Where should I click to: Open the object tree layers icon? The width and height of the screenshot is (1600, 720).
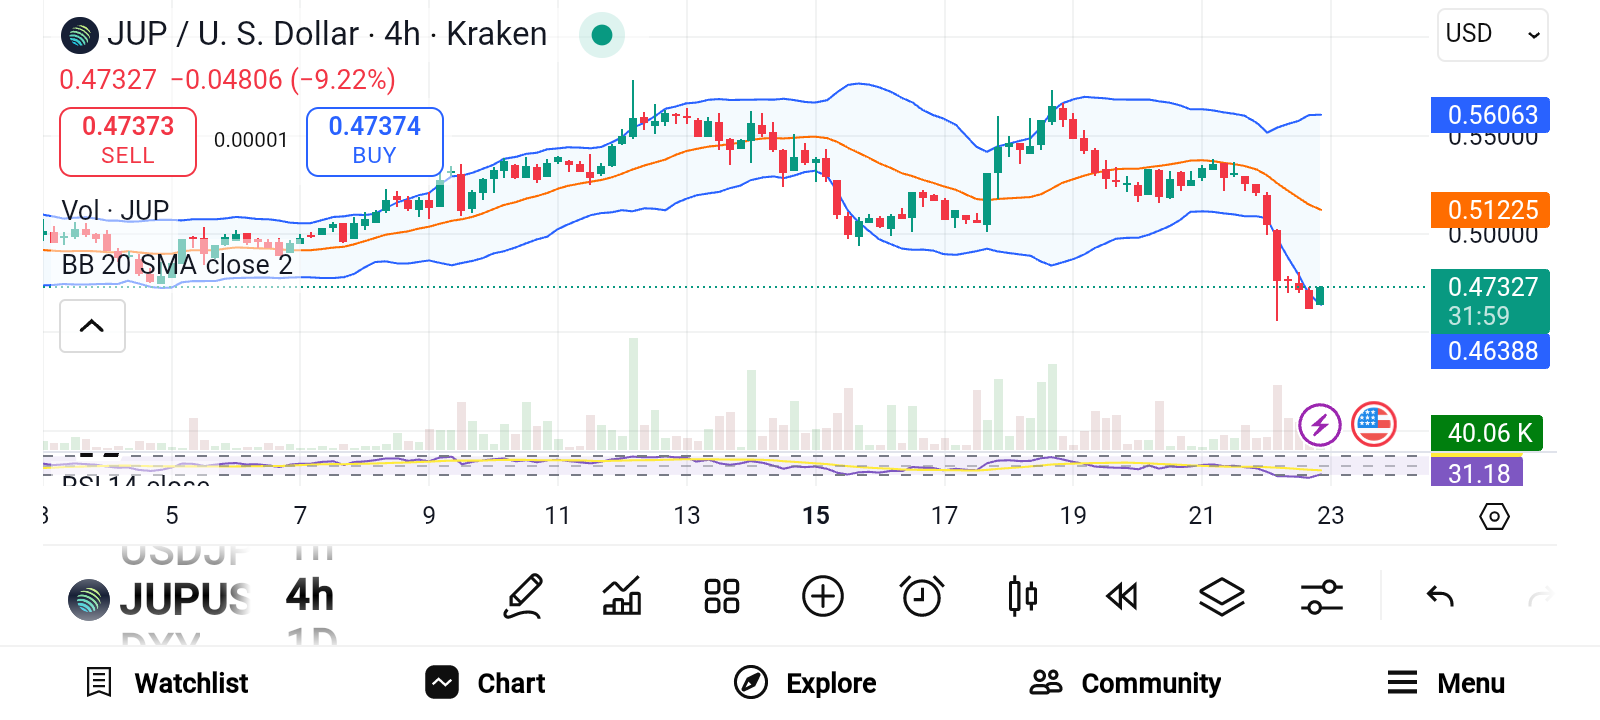1221,597
